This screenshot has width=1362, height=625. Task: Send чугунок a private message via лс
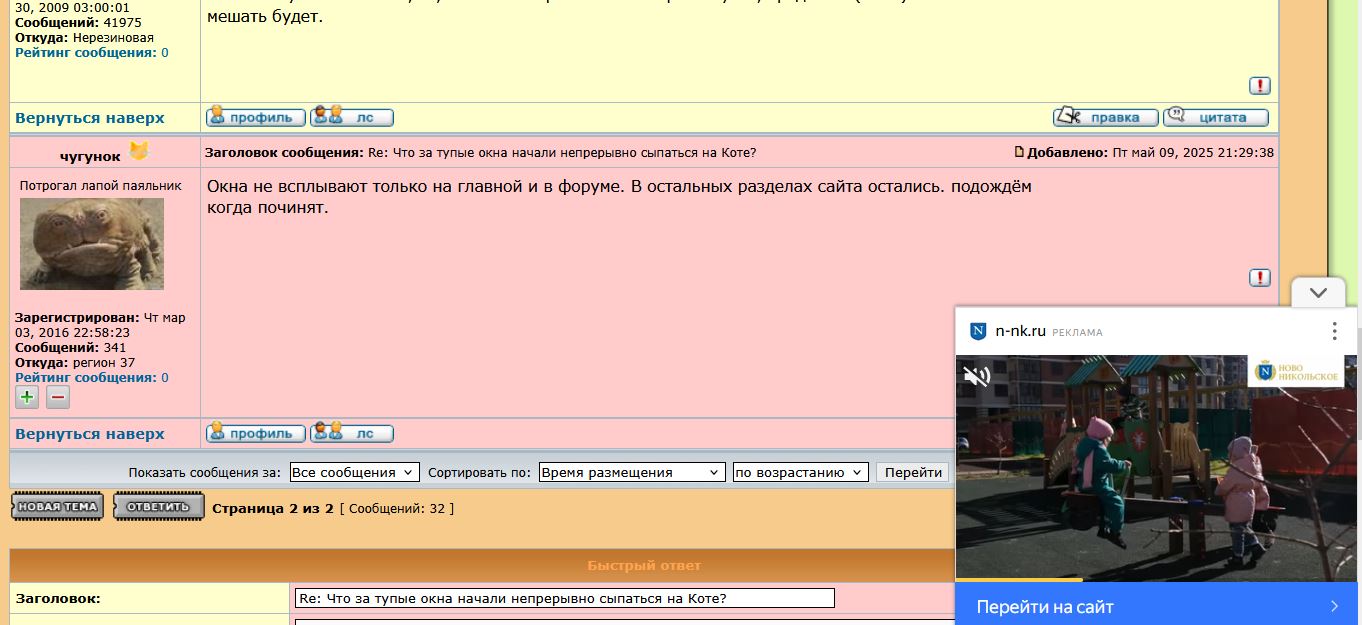tap(352, 434)
